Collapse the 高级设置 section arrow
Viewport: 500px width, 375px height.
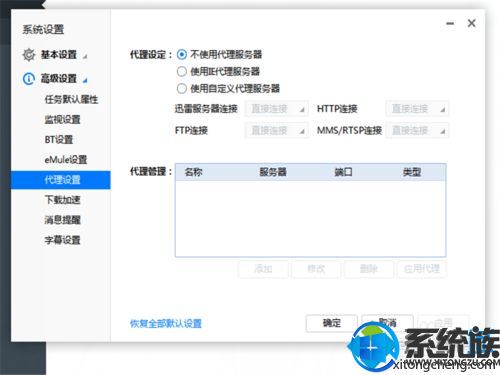pyautogui.click(x=85, y=80)
